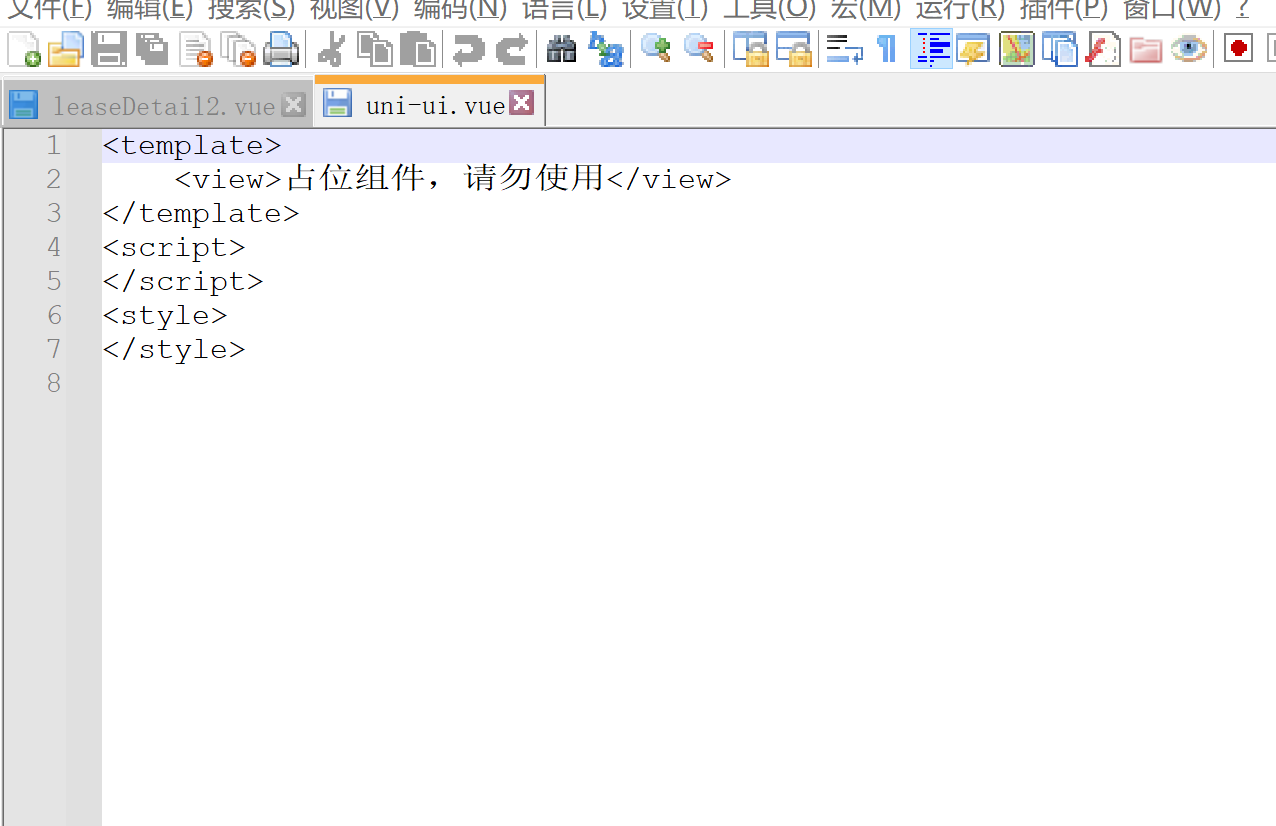1276x826 pixels.
Task: Click the opening <style> tag
Action: click(x=165, y=316)
